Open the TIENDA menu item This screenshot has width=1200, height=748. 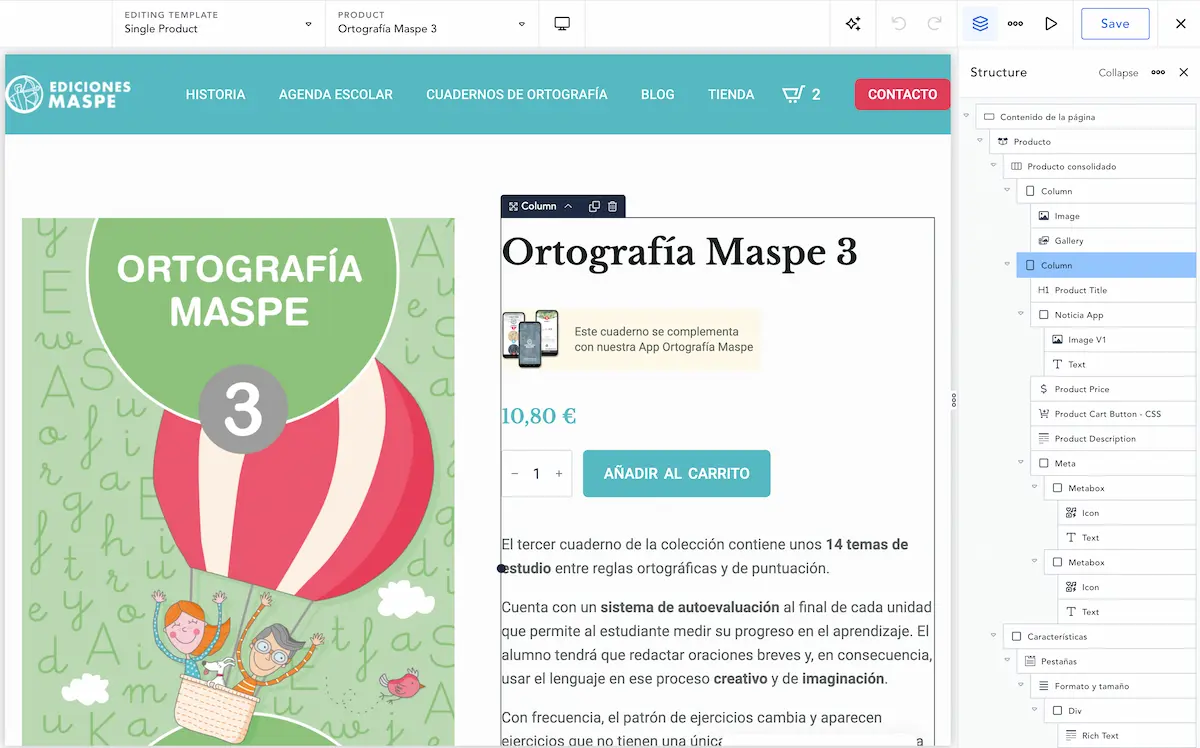pos(731,94)
